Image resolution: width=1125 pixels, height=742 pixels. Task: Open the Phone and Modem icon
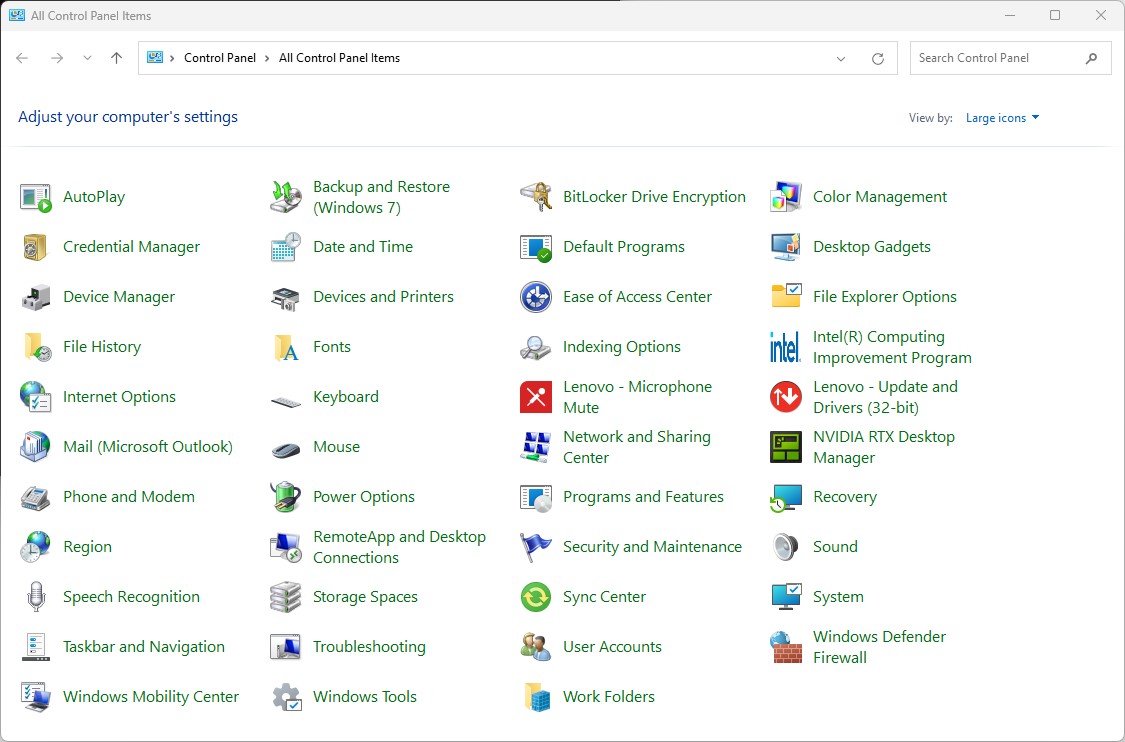35,497
